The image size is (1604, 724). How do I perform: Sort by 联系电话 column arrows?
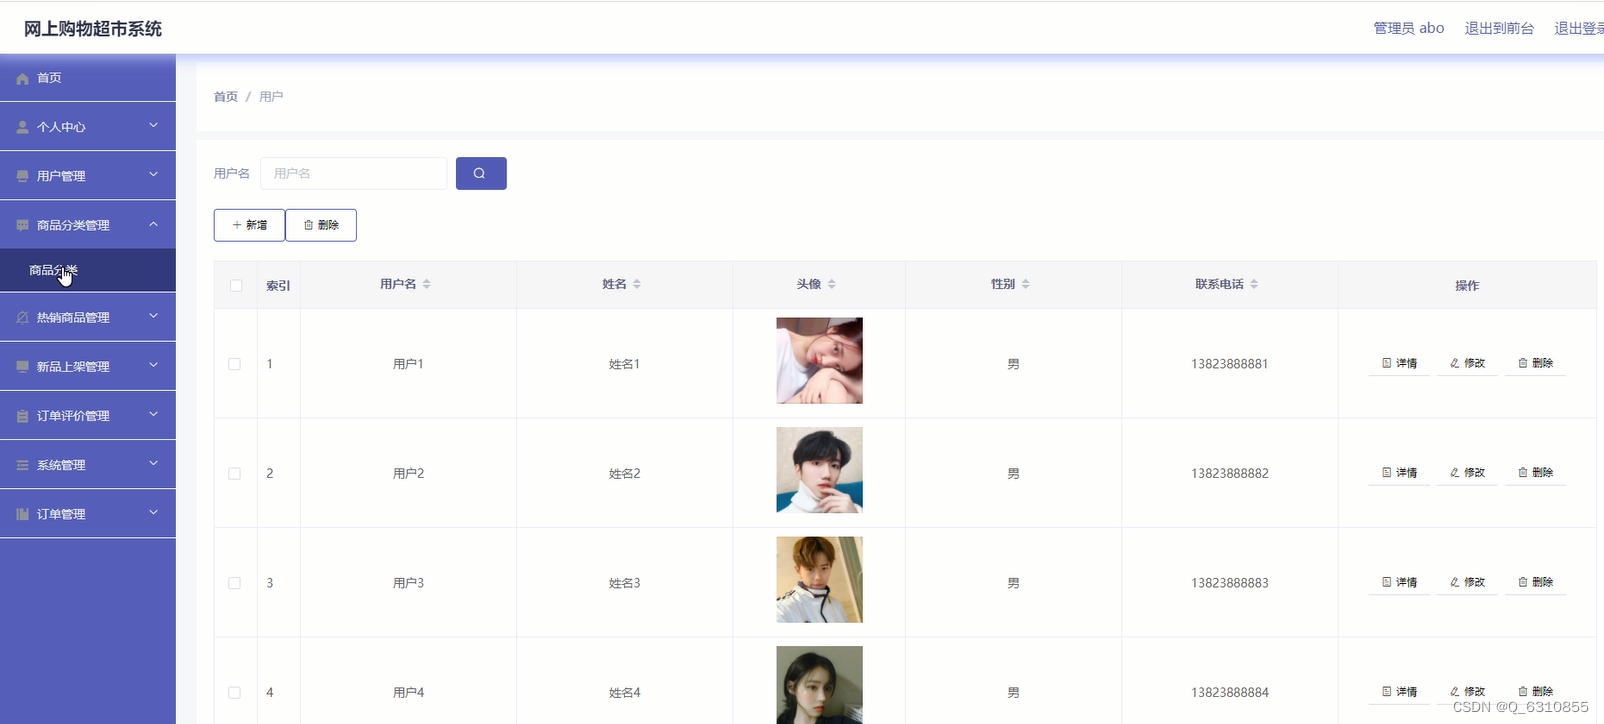coord(1254,284)
